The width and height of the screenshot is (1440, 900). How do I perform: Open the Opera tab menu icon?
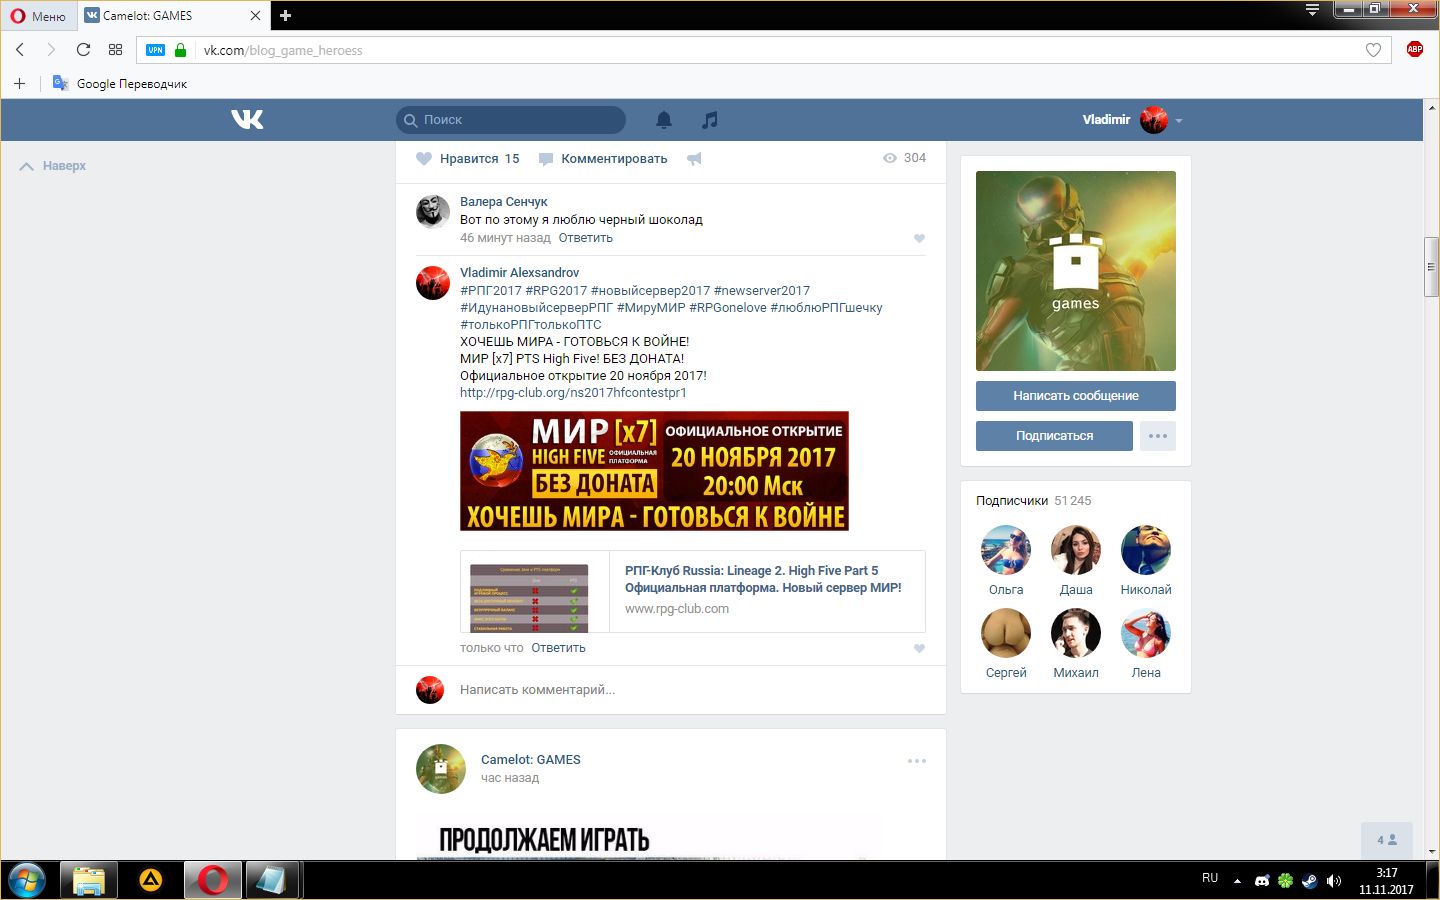1312,10
